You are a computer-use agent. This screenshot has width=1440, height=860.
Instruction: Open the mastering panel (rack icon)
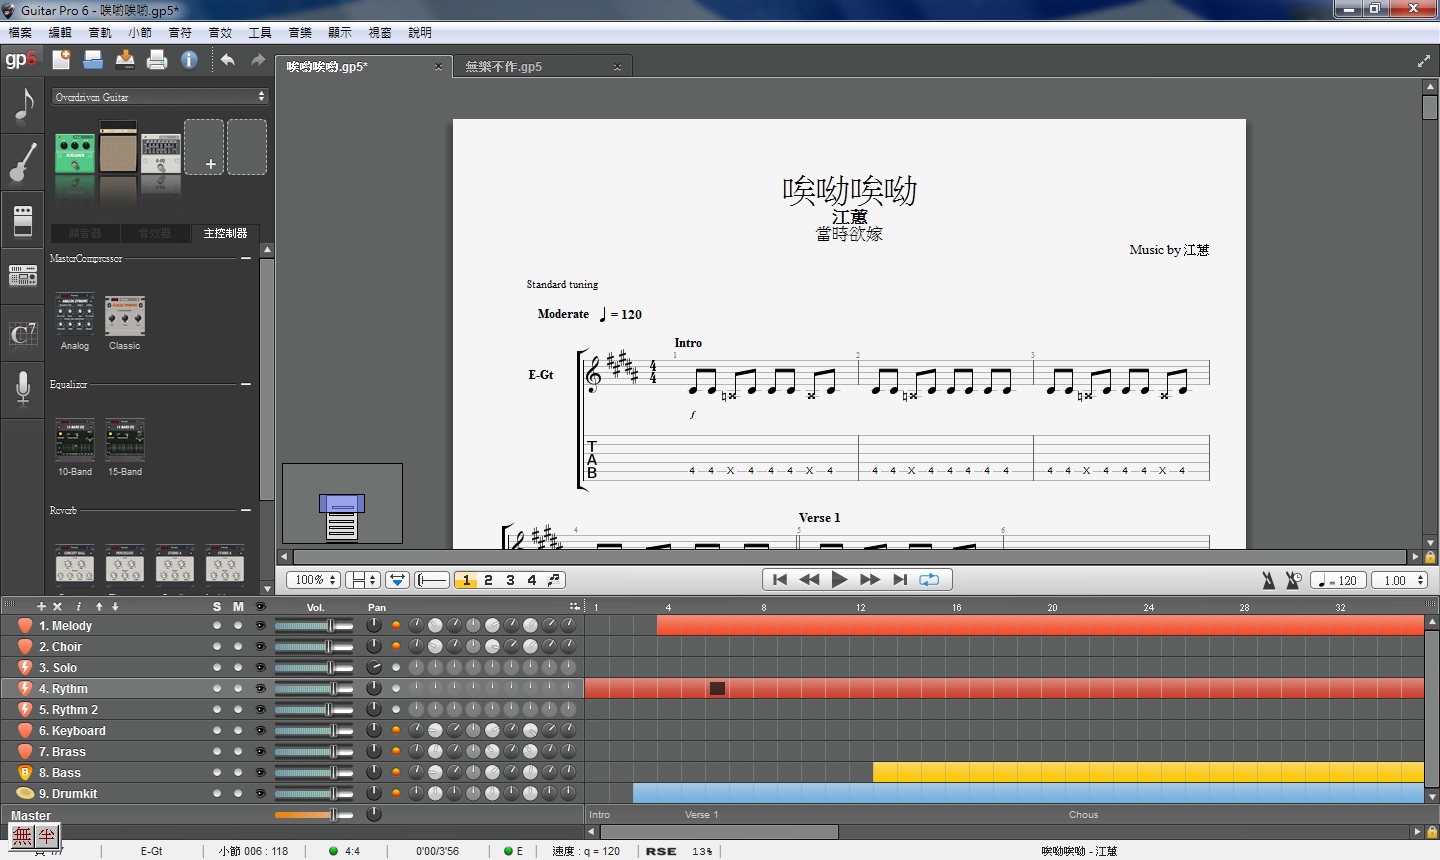coord(22,275)
